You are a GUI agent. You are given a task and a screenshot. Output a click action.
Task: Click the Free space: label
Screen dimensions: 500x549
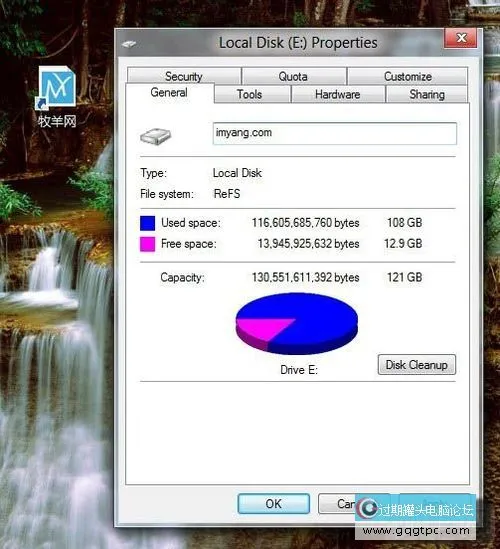[x=189, y=244]
